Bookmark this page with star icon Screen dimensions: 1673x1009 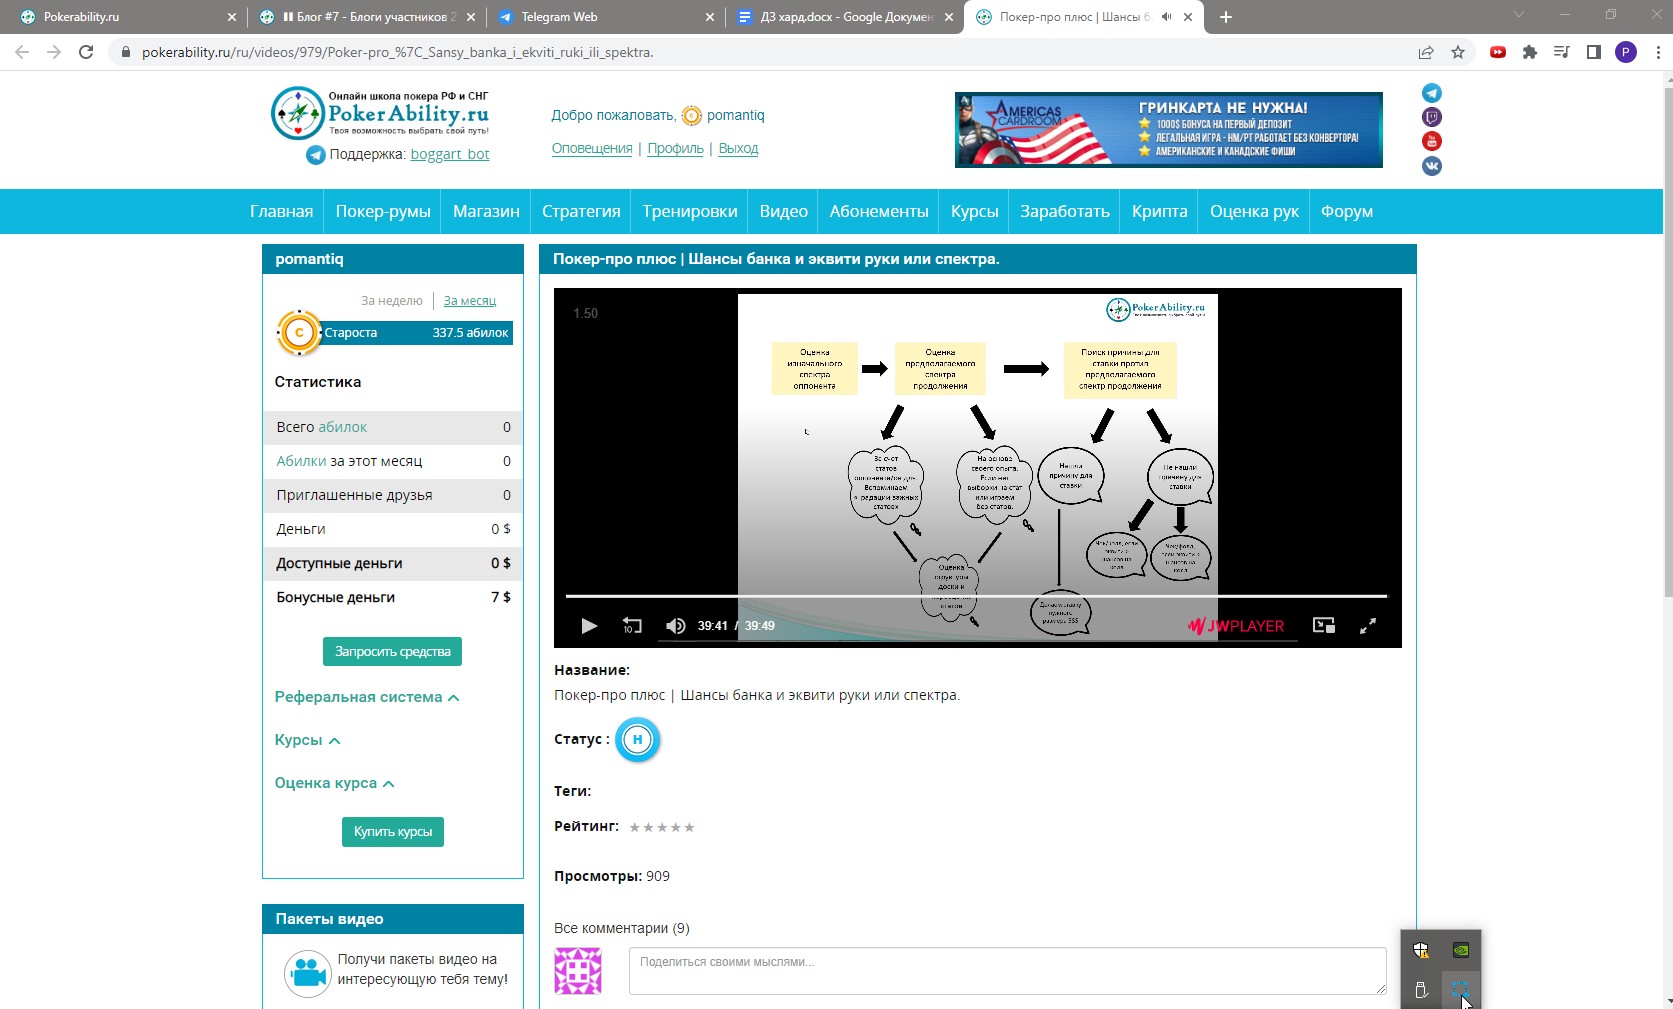point(1458,52)
